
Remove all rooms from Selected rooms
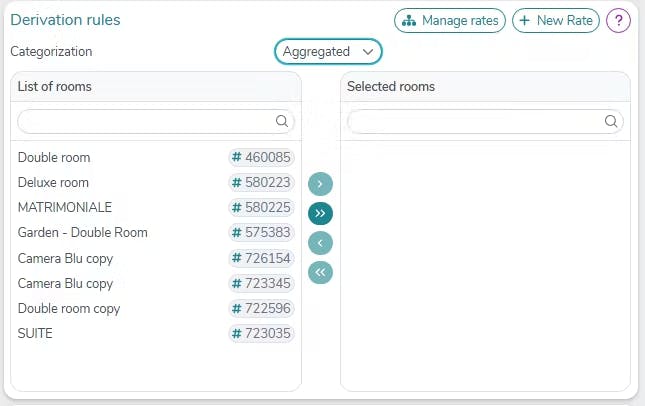320,272
